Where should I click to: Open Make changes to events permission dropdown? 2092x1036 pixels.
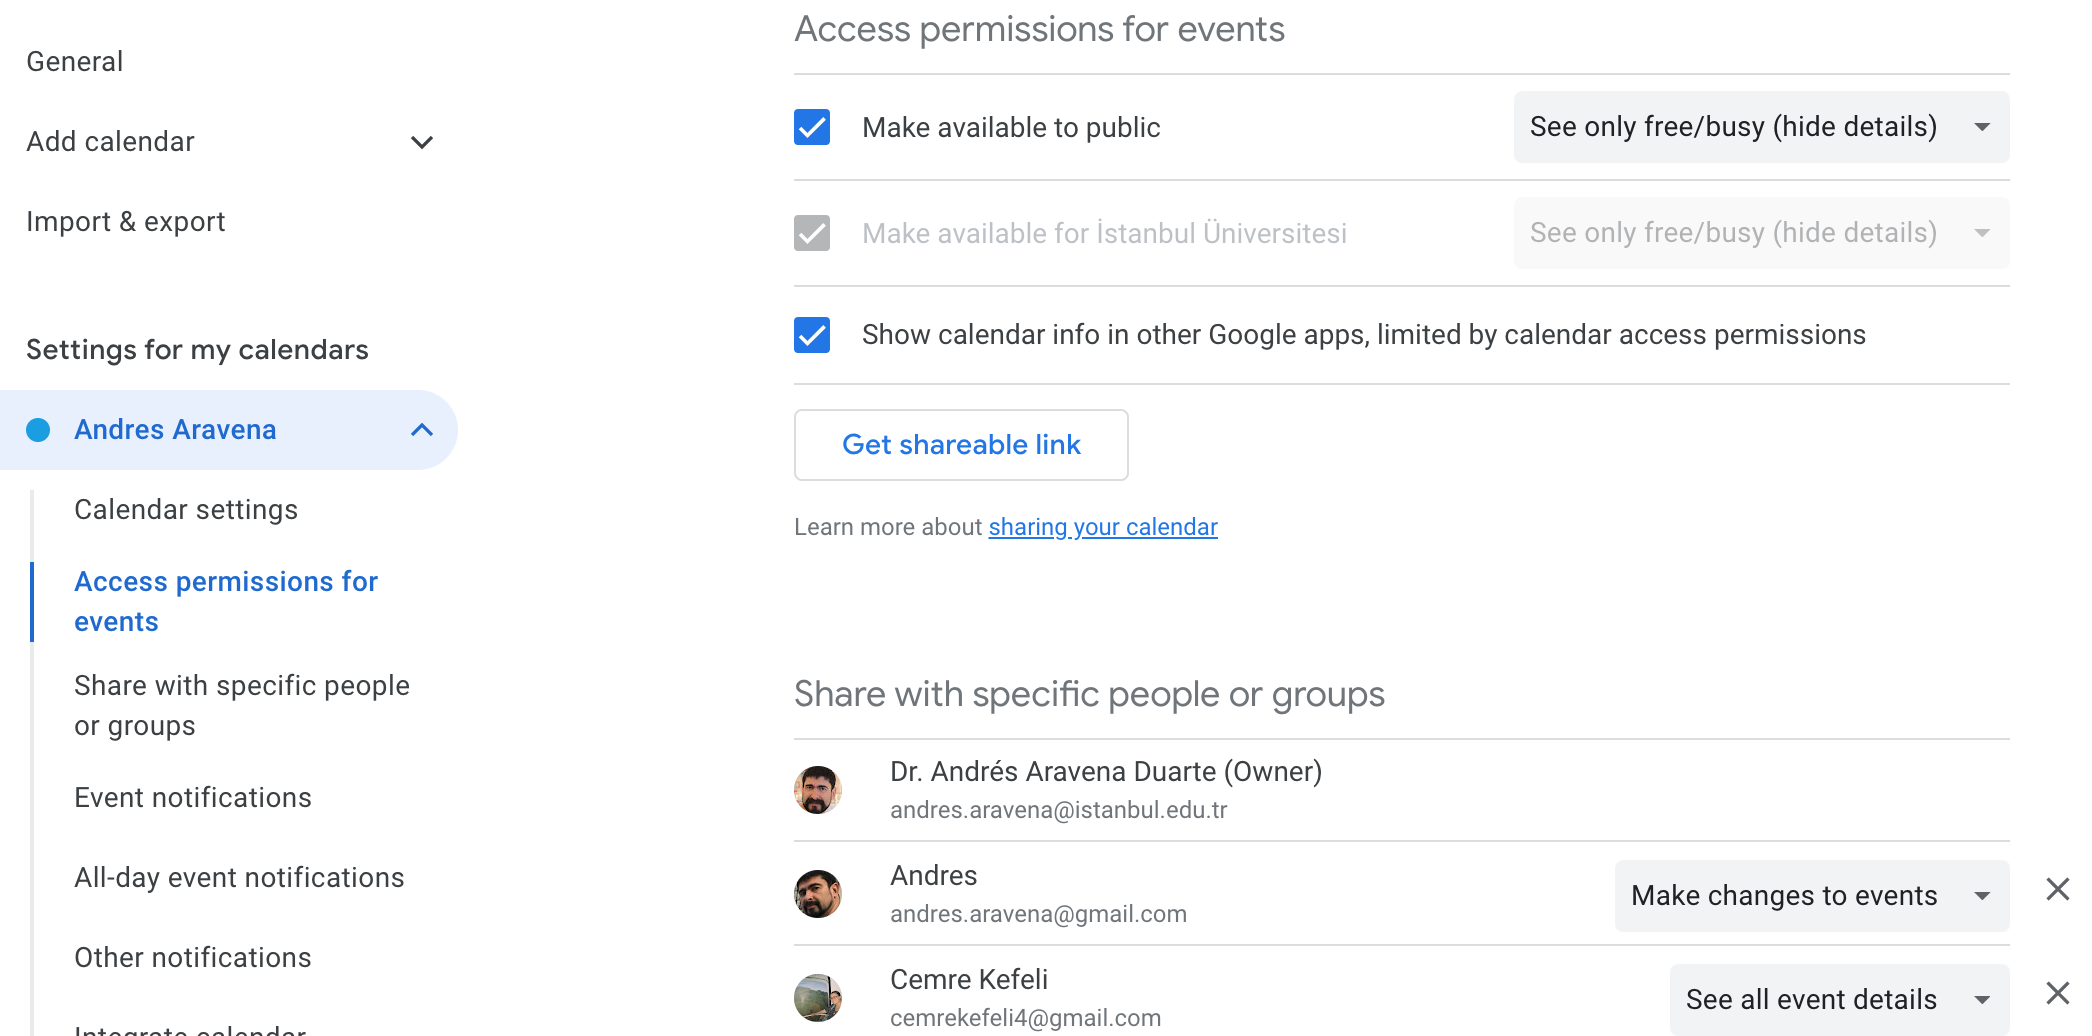coord(1811,896)
